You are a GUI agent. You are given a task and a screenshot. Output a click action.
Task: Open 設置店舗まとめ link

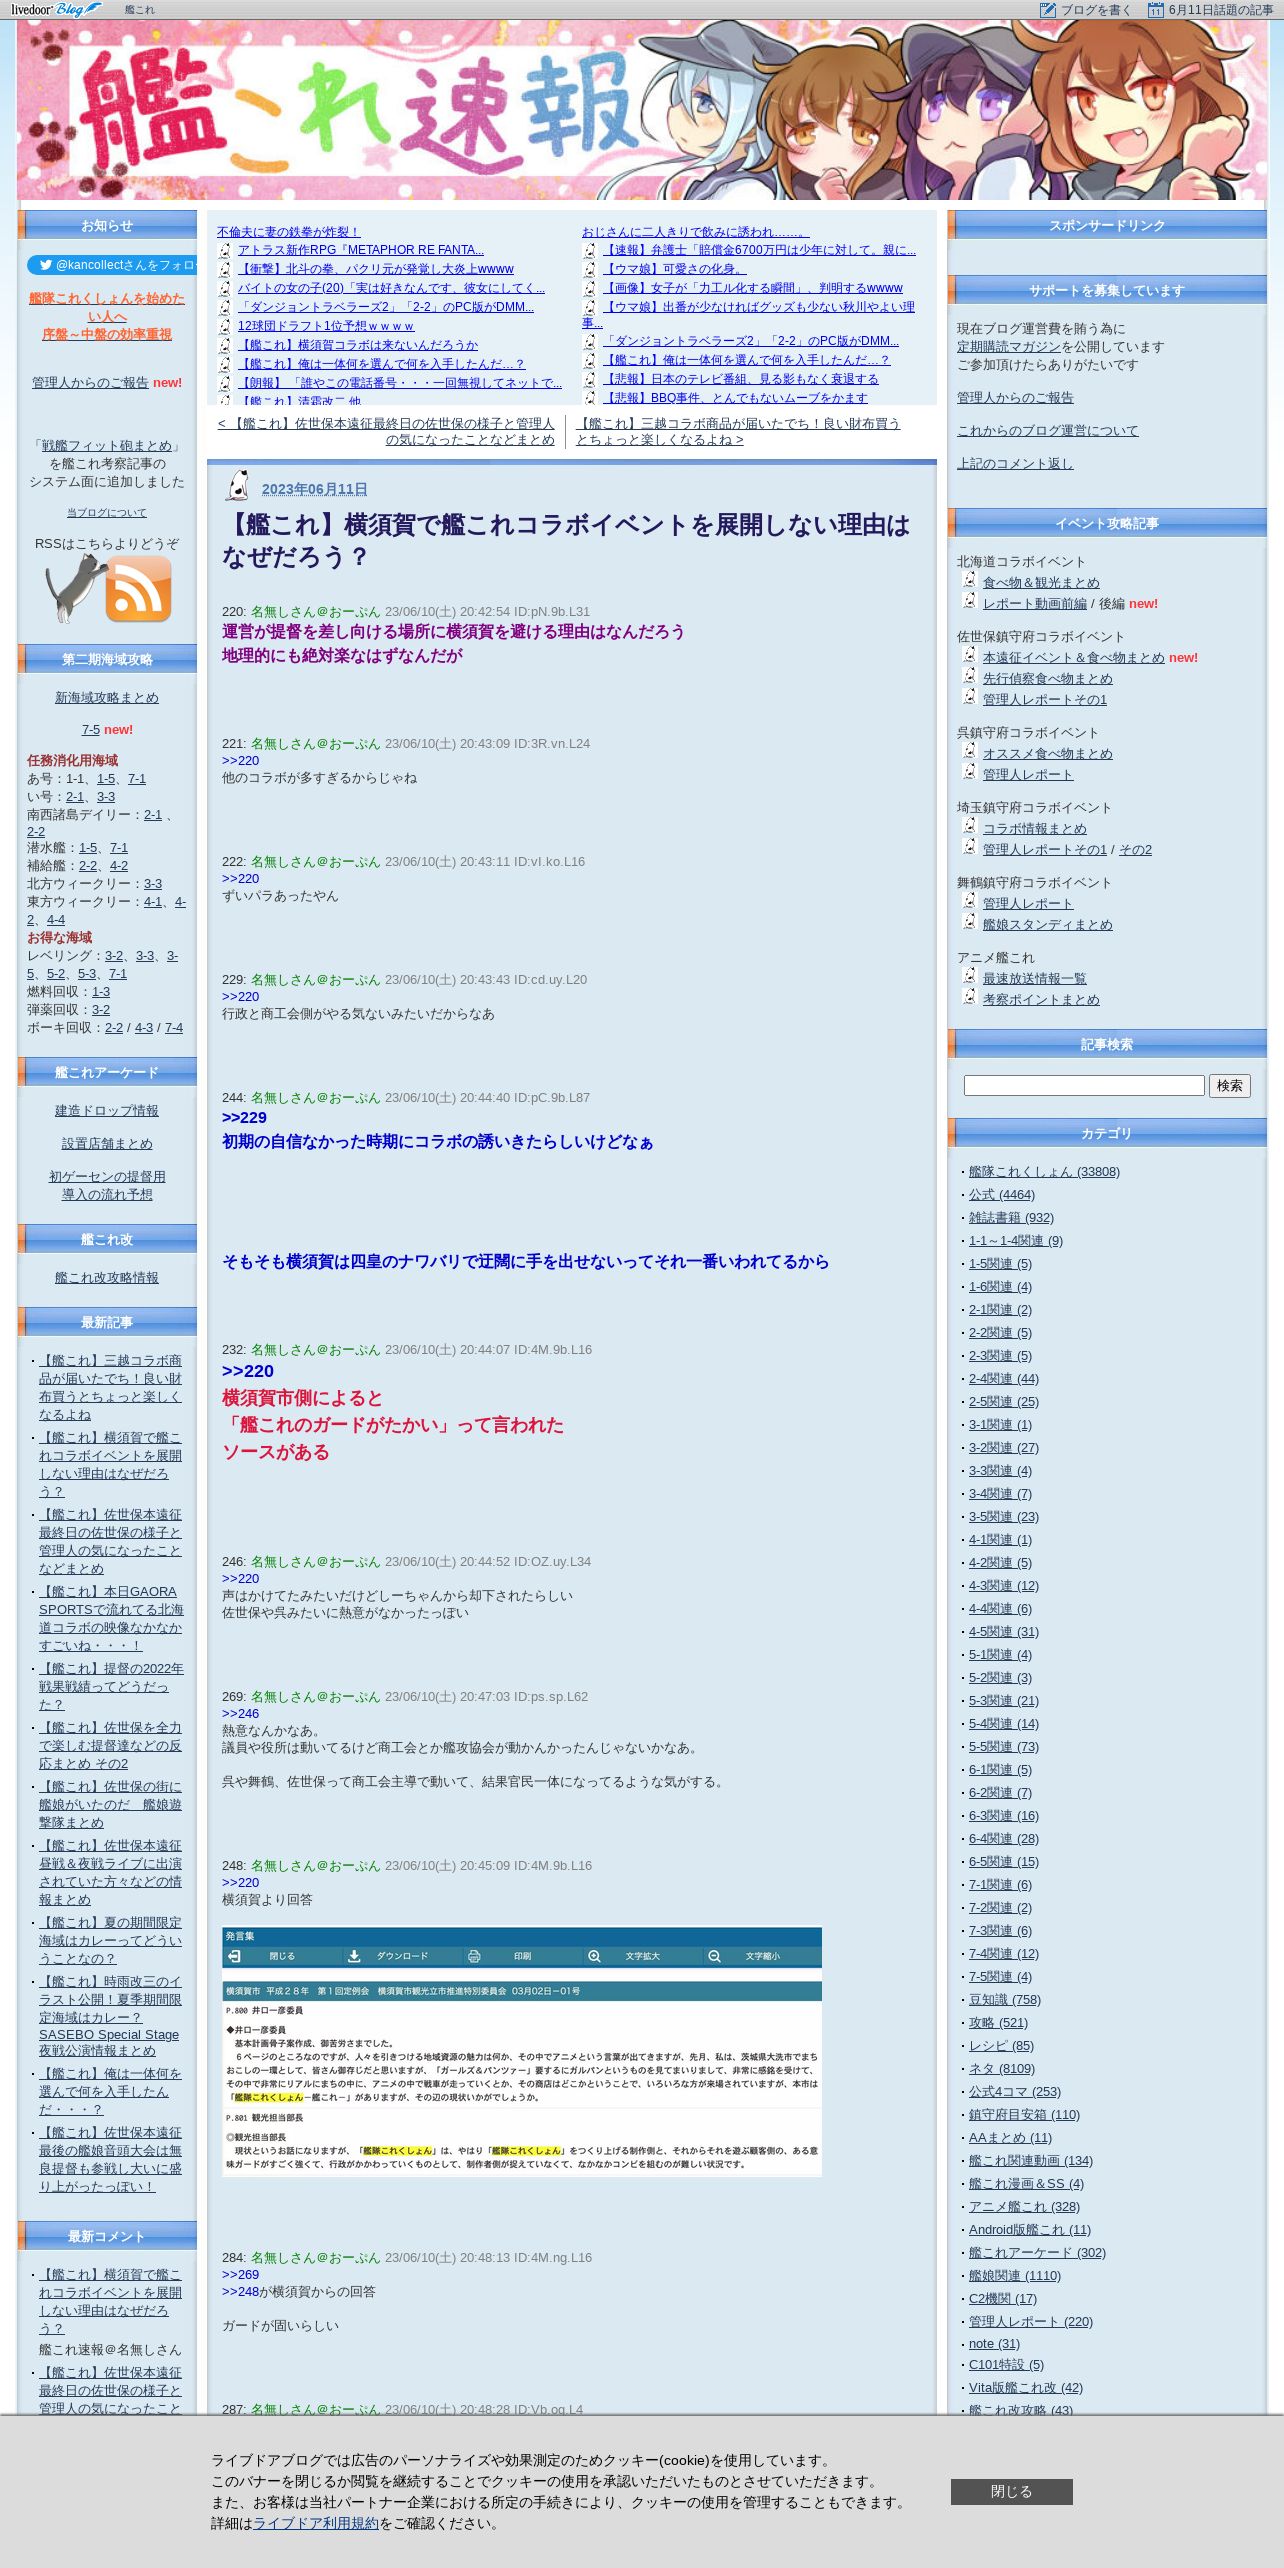tap(107, 1144)
